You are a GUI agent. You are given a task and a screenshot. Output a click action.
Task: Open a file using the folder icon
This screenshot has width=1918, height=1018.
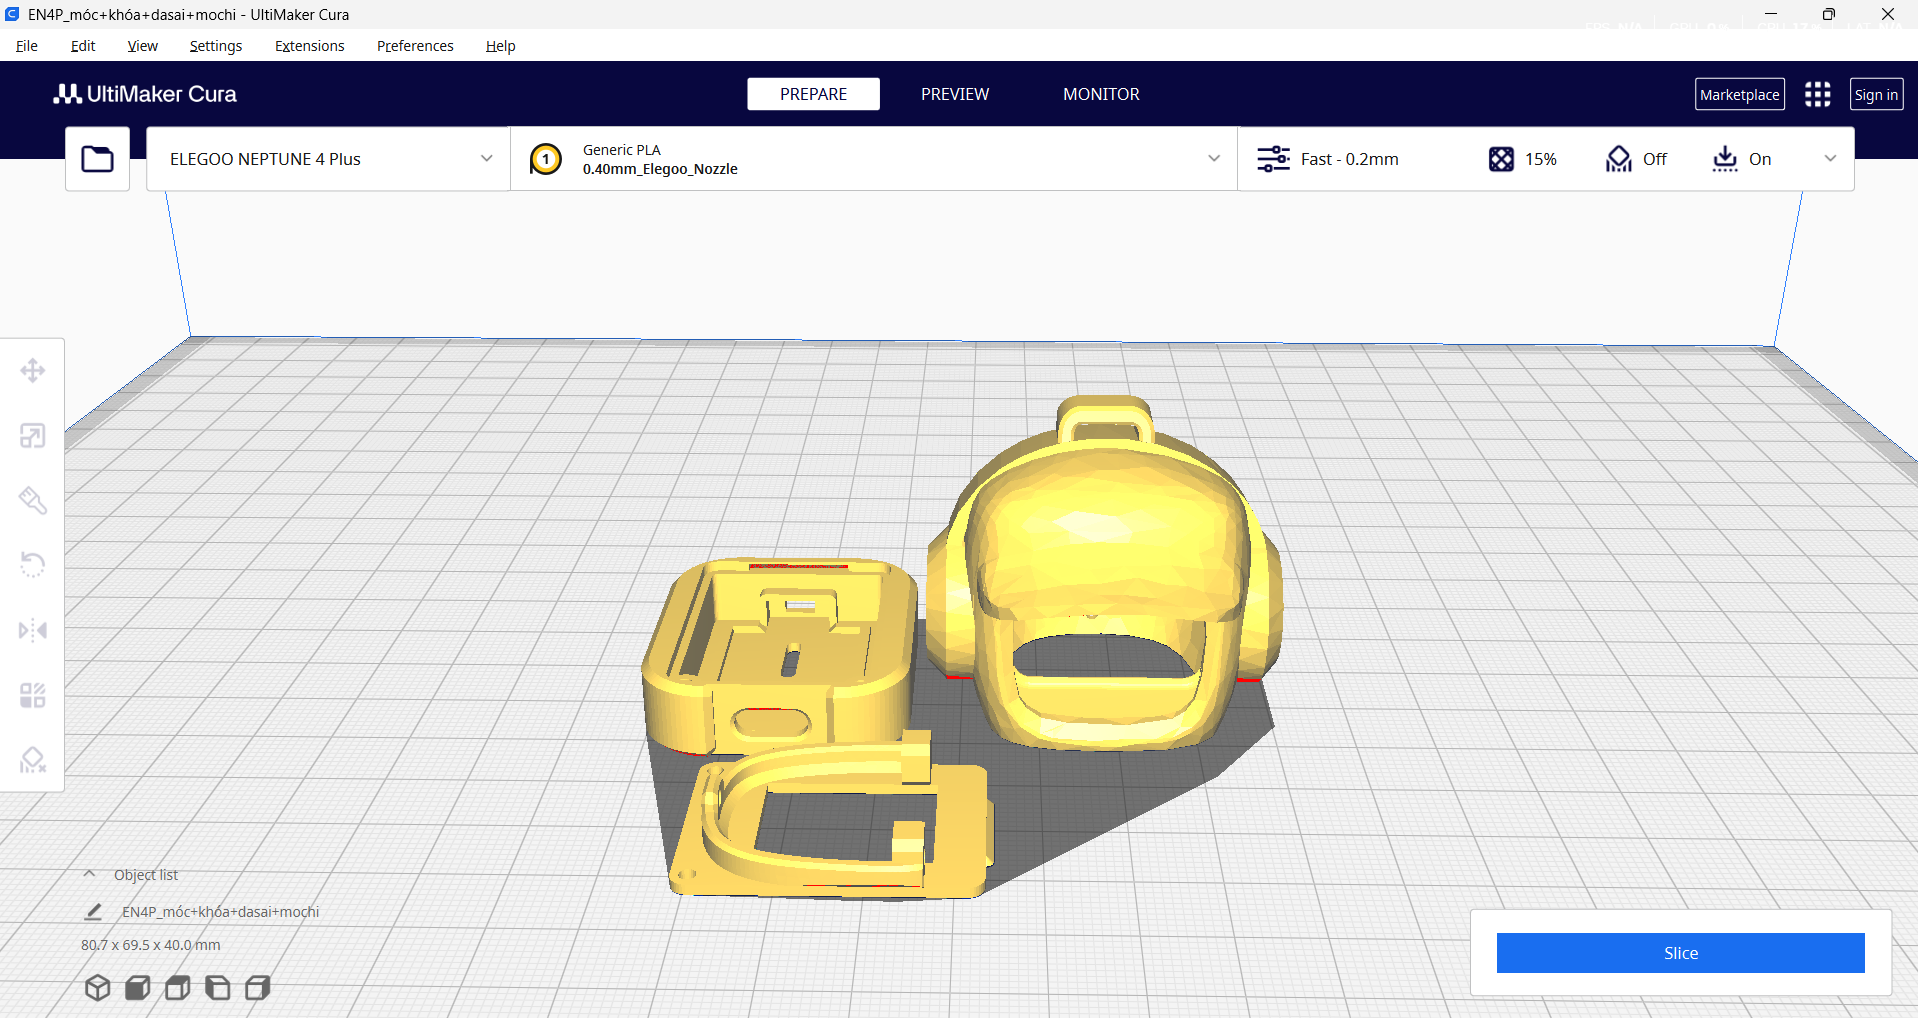coord(97,158)
